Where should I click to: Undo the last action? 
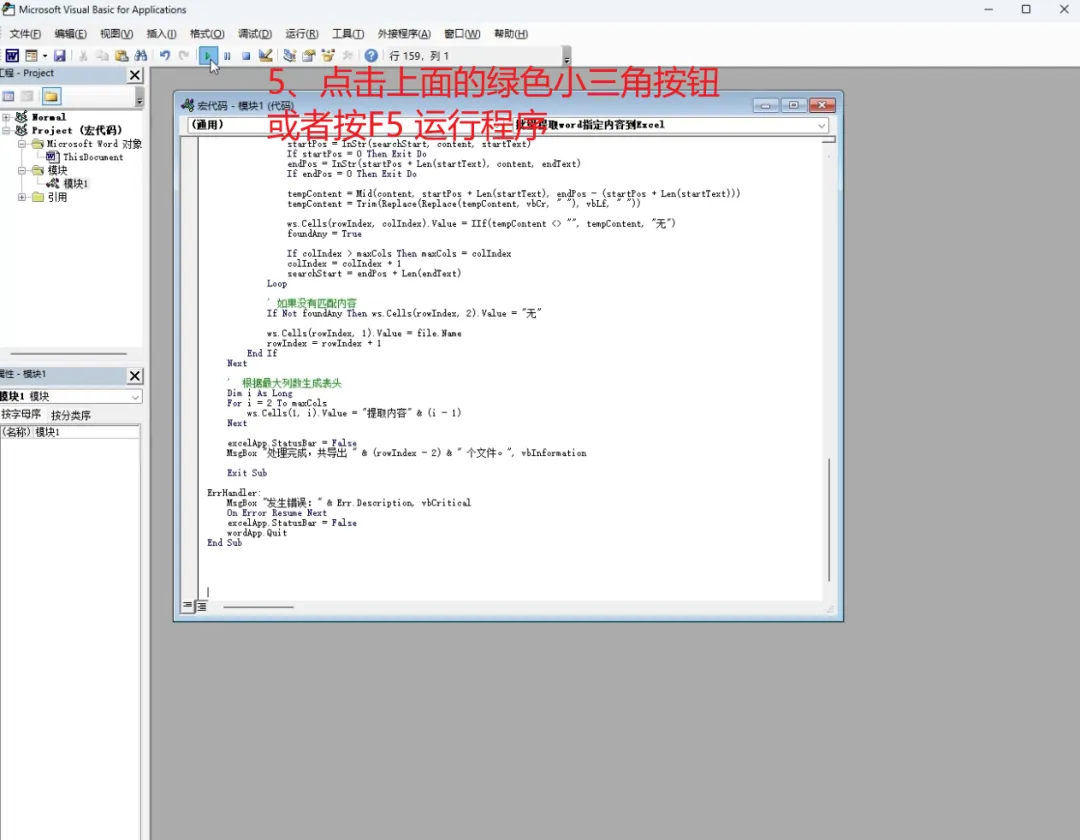(165, 56)
